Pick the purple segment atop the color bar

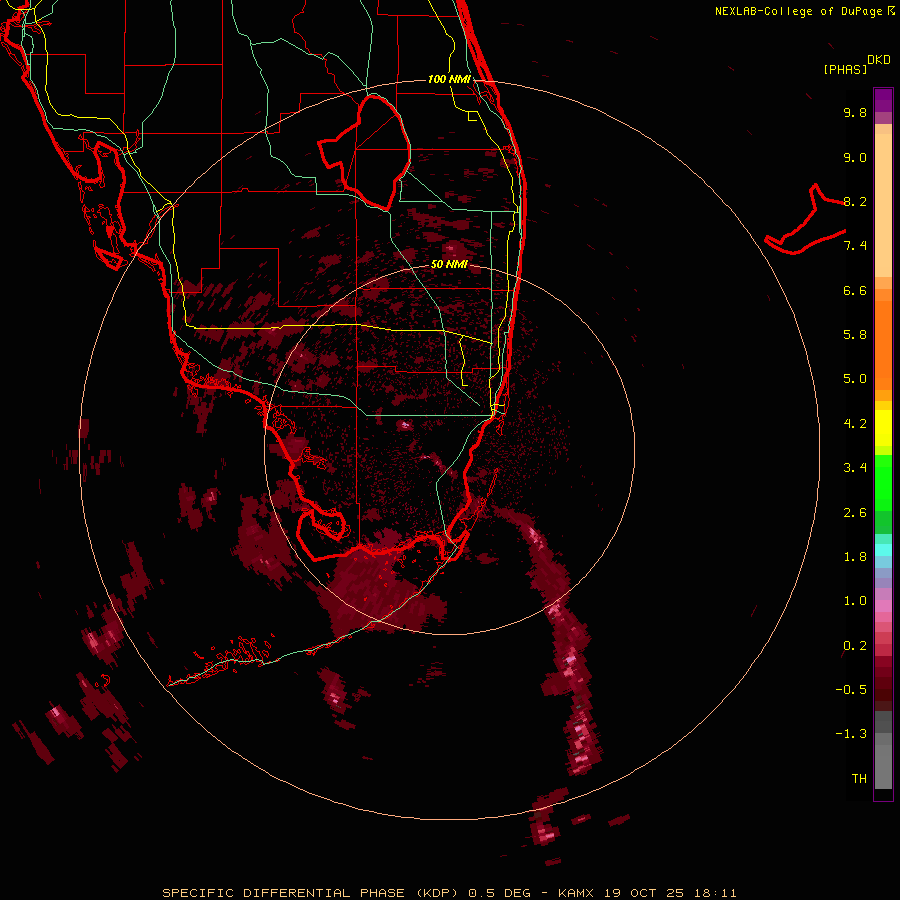coord(883,100)
